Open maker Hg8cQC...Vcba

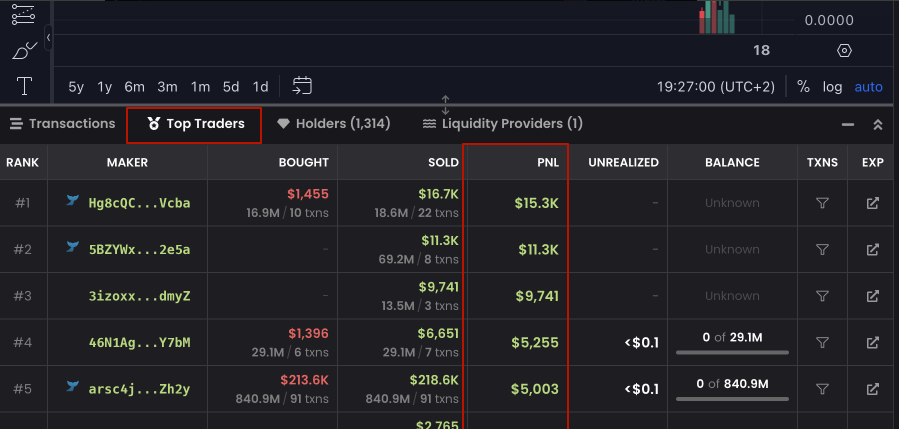click(x=139, y=203)
